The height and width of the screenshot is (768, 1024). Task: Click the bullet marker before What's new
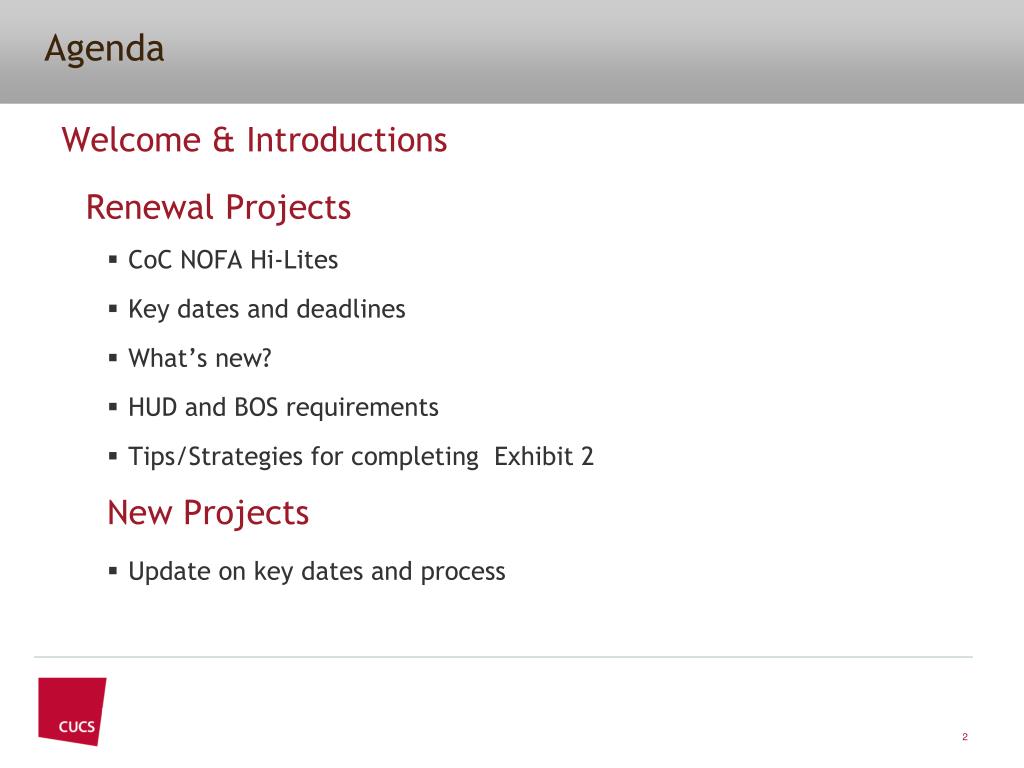coord(113,358)
